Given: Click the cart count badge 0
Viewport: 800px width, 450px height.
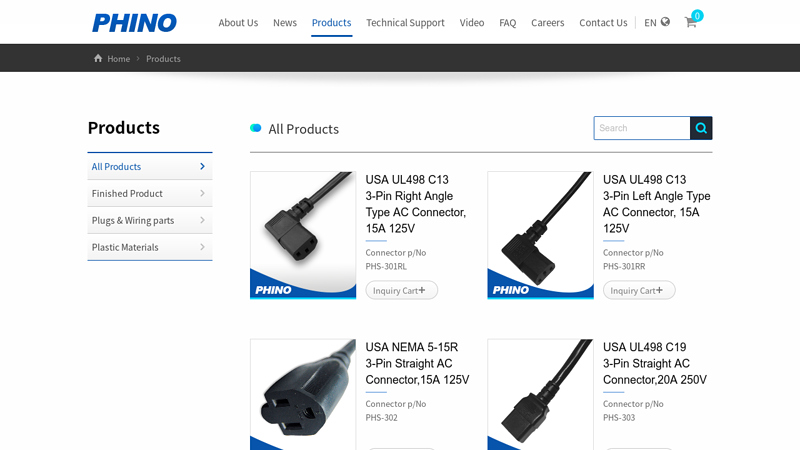Looking at the screenshot, I should tap(697, 16).
